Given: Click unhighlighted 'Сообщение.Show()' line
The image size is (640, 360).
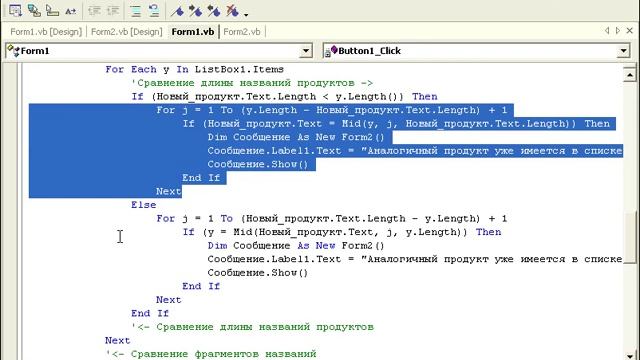Looking at the screenshot, I should pyautogui.click(x=258, y=272).
